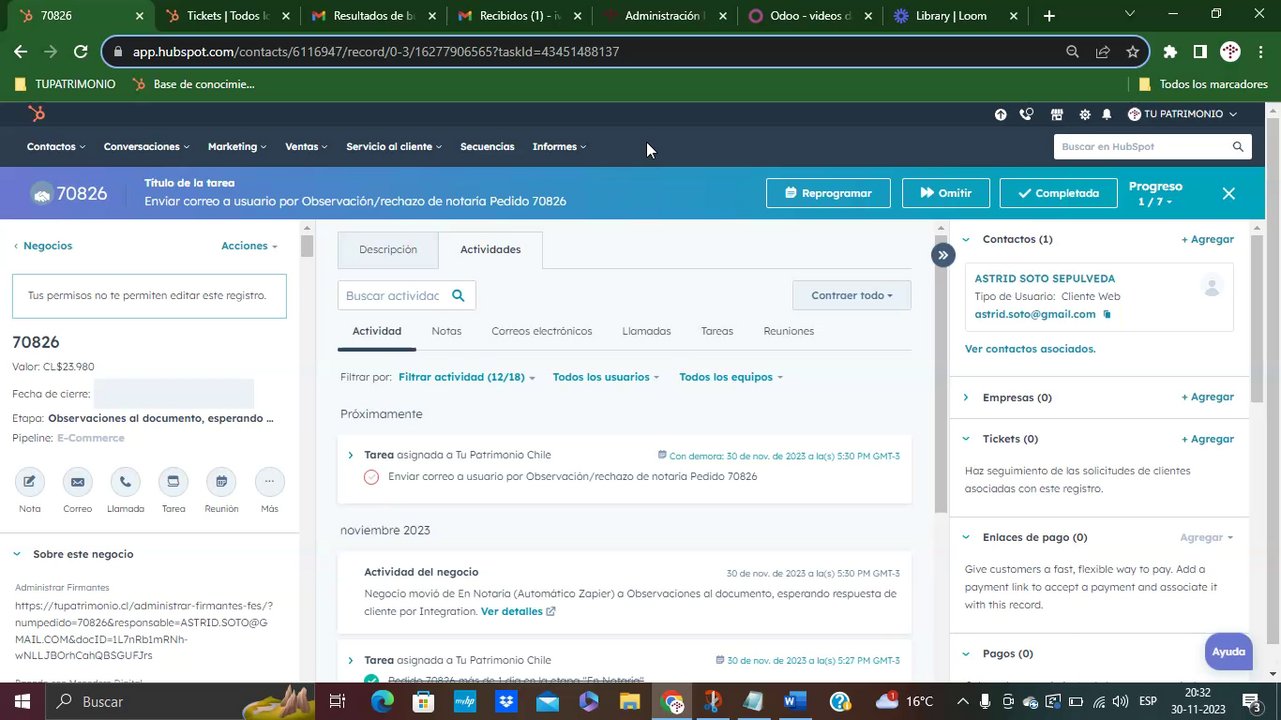
Task: Click the Ayuda help button
Action: click(x=1228, y=652)
